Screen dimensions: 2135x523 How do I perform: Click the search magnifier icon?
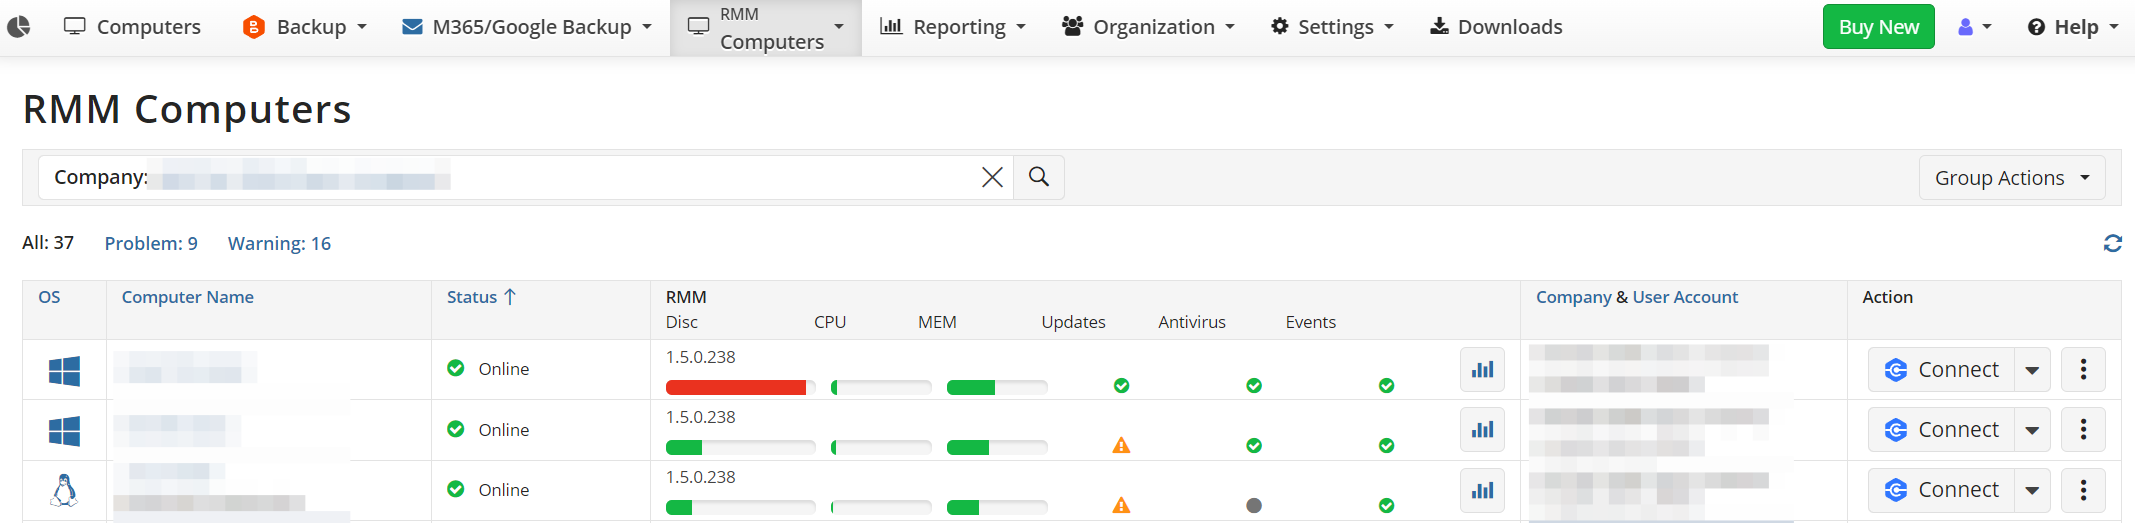click(1039, 177)
